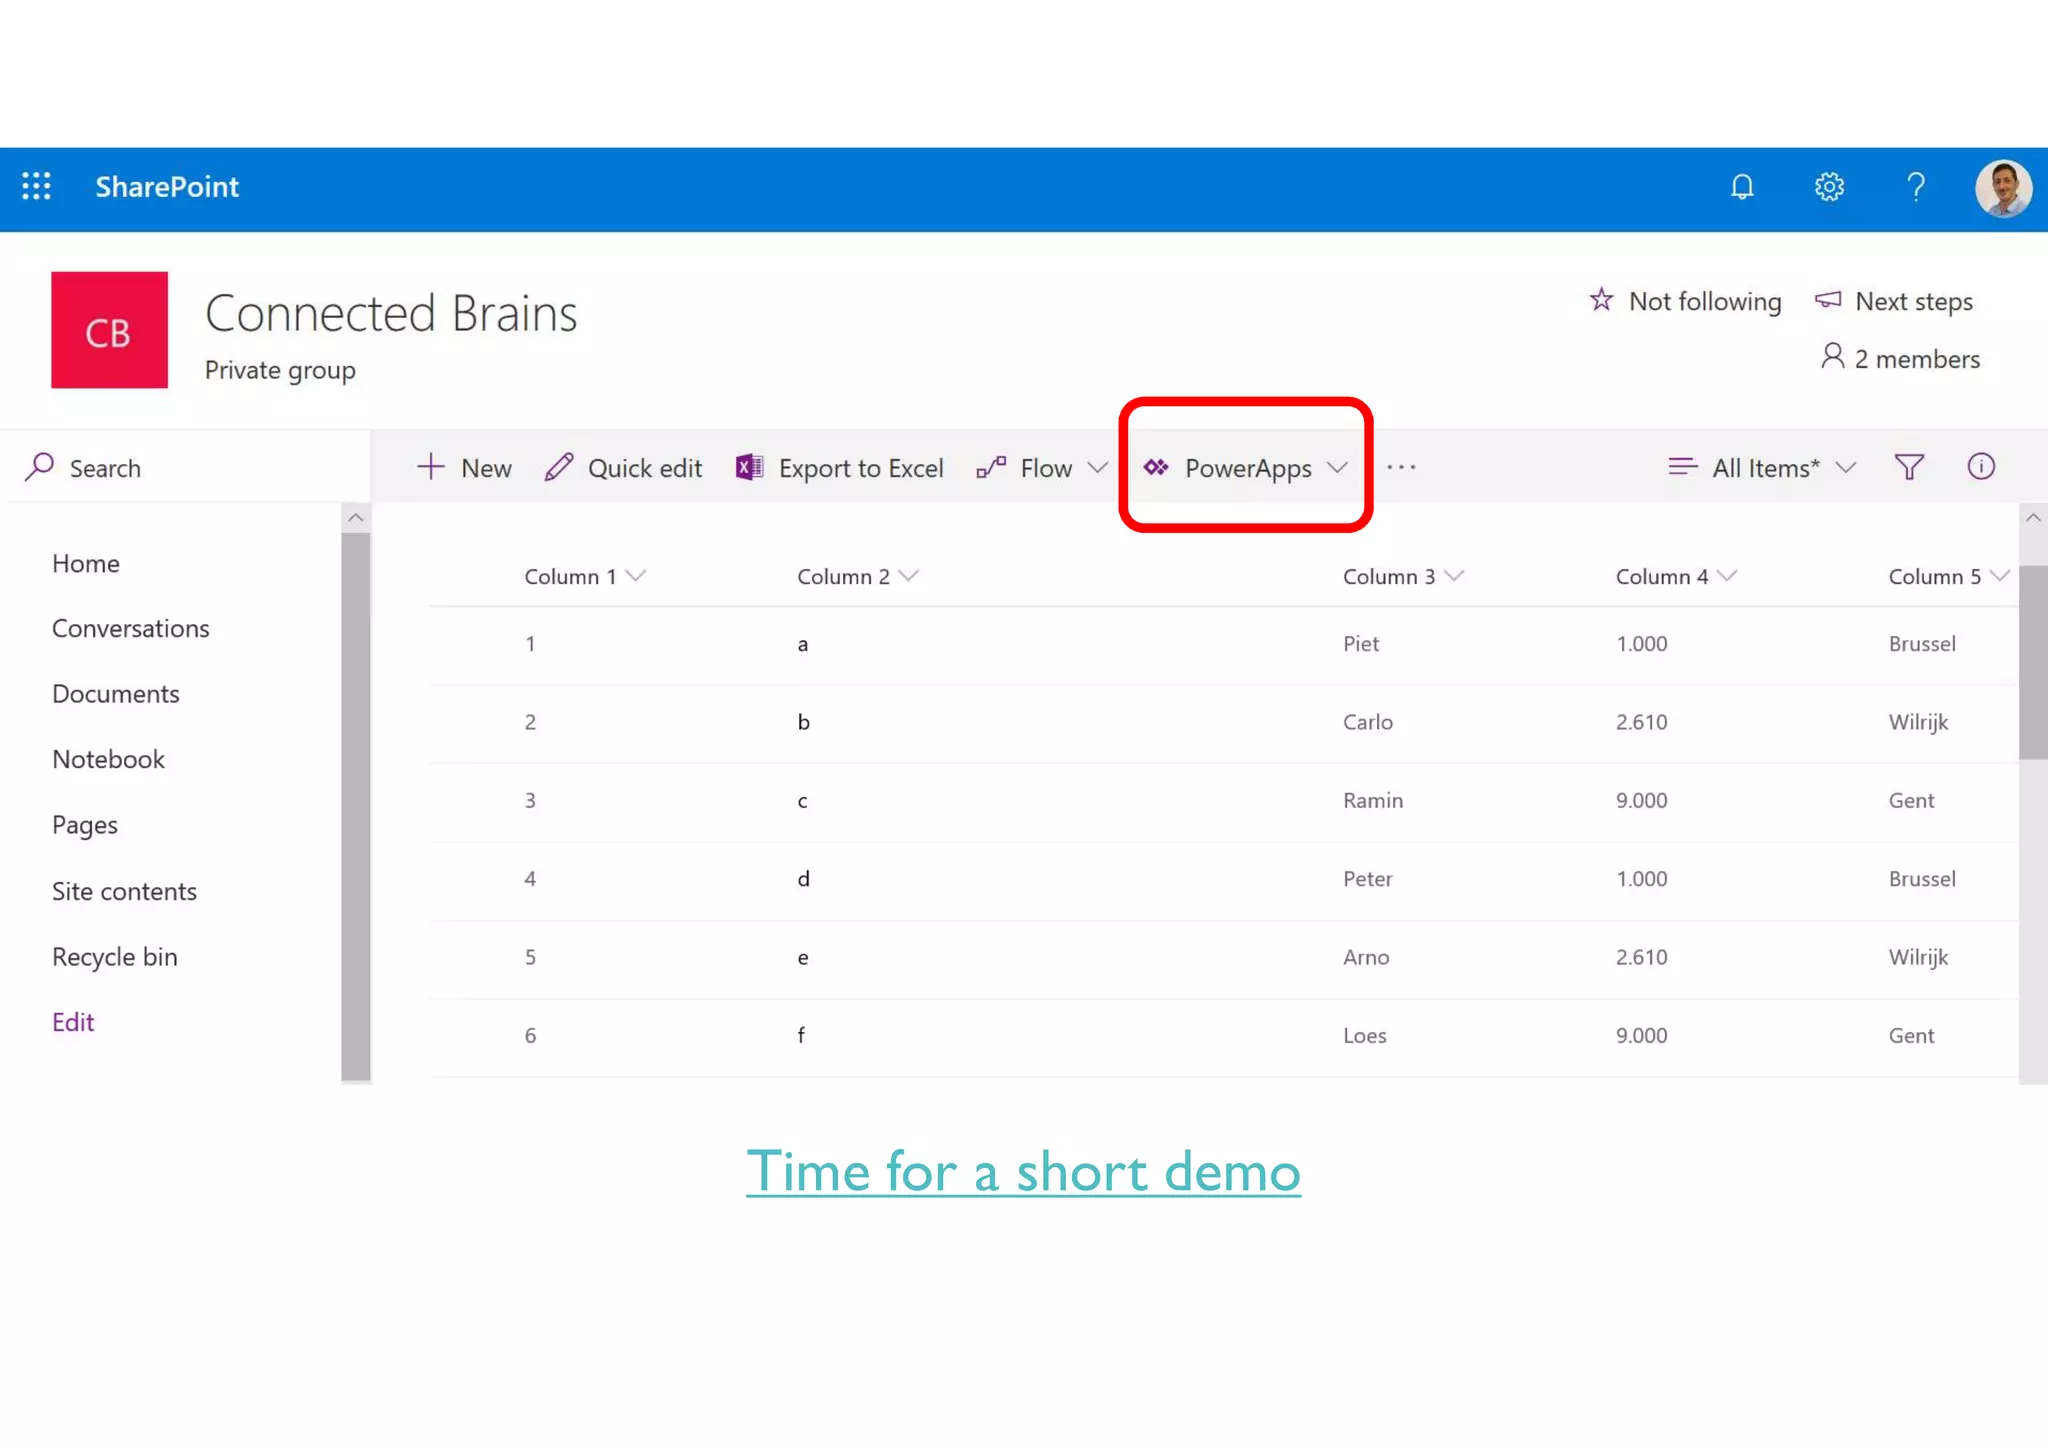2048x1448 pixels.
Task: Select the row cell 'Arno'
Action: click(x=1366, y=957)
